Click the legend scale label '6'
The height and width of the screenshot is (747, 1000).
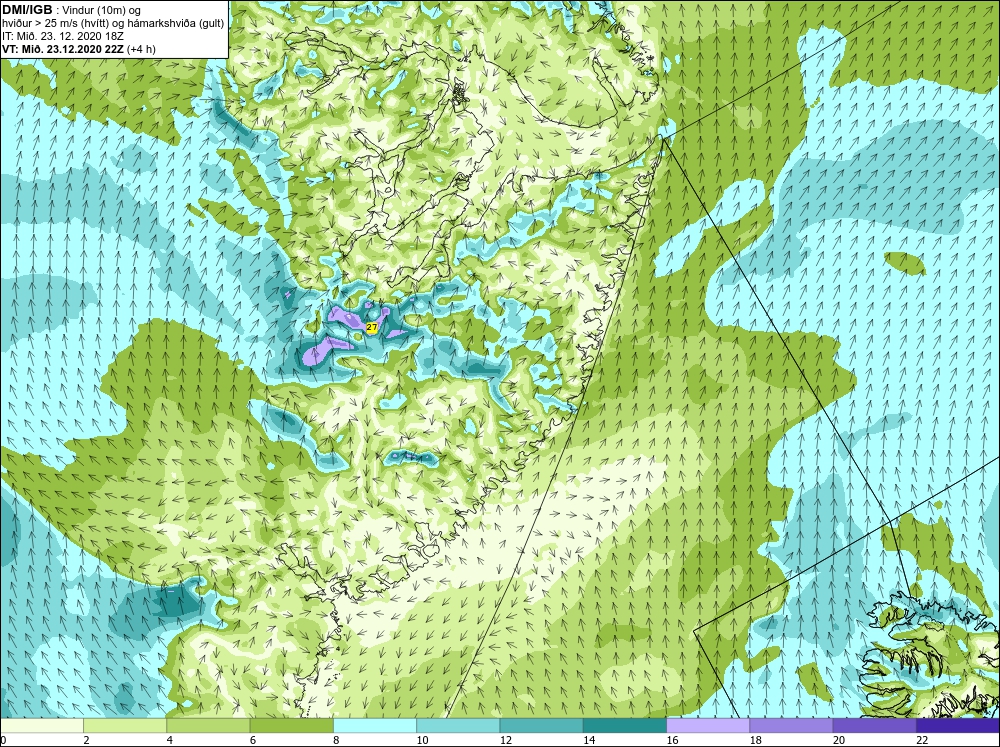pyautogui.click(x=253, y=740)
